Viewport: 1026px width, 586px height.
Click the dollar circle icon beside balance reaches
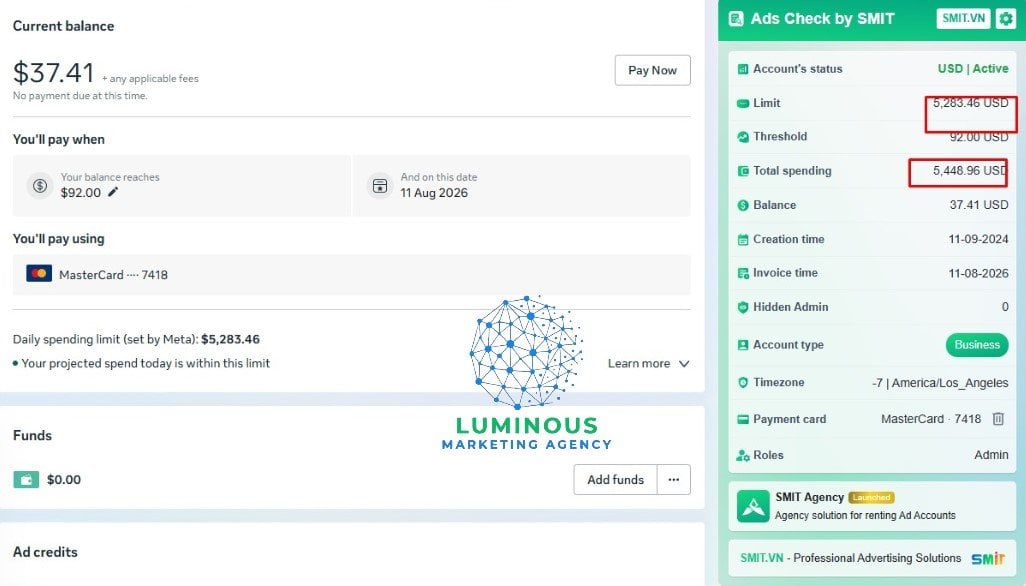40,186
